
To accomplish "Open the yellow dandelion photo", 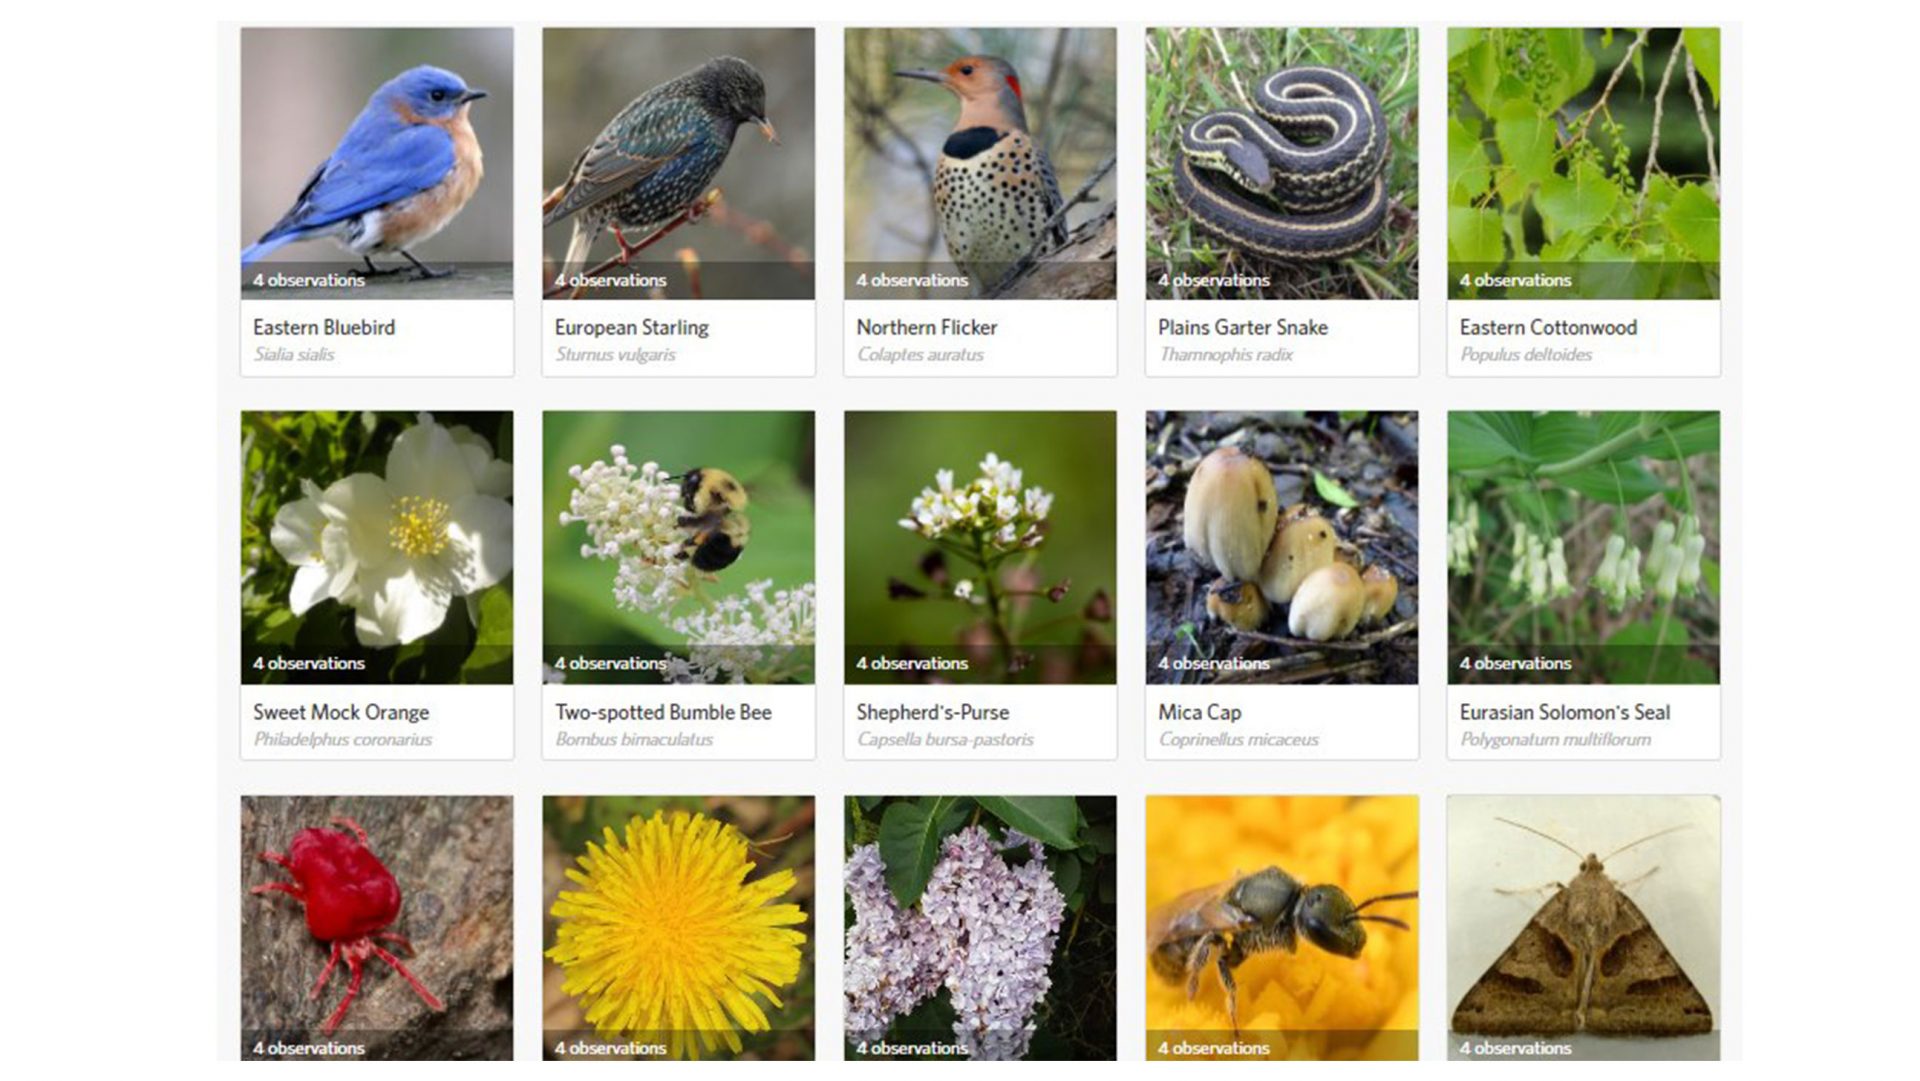I will pyautogui.click(x=679, y=928).
